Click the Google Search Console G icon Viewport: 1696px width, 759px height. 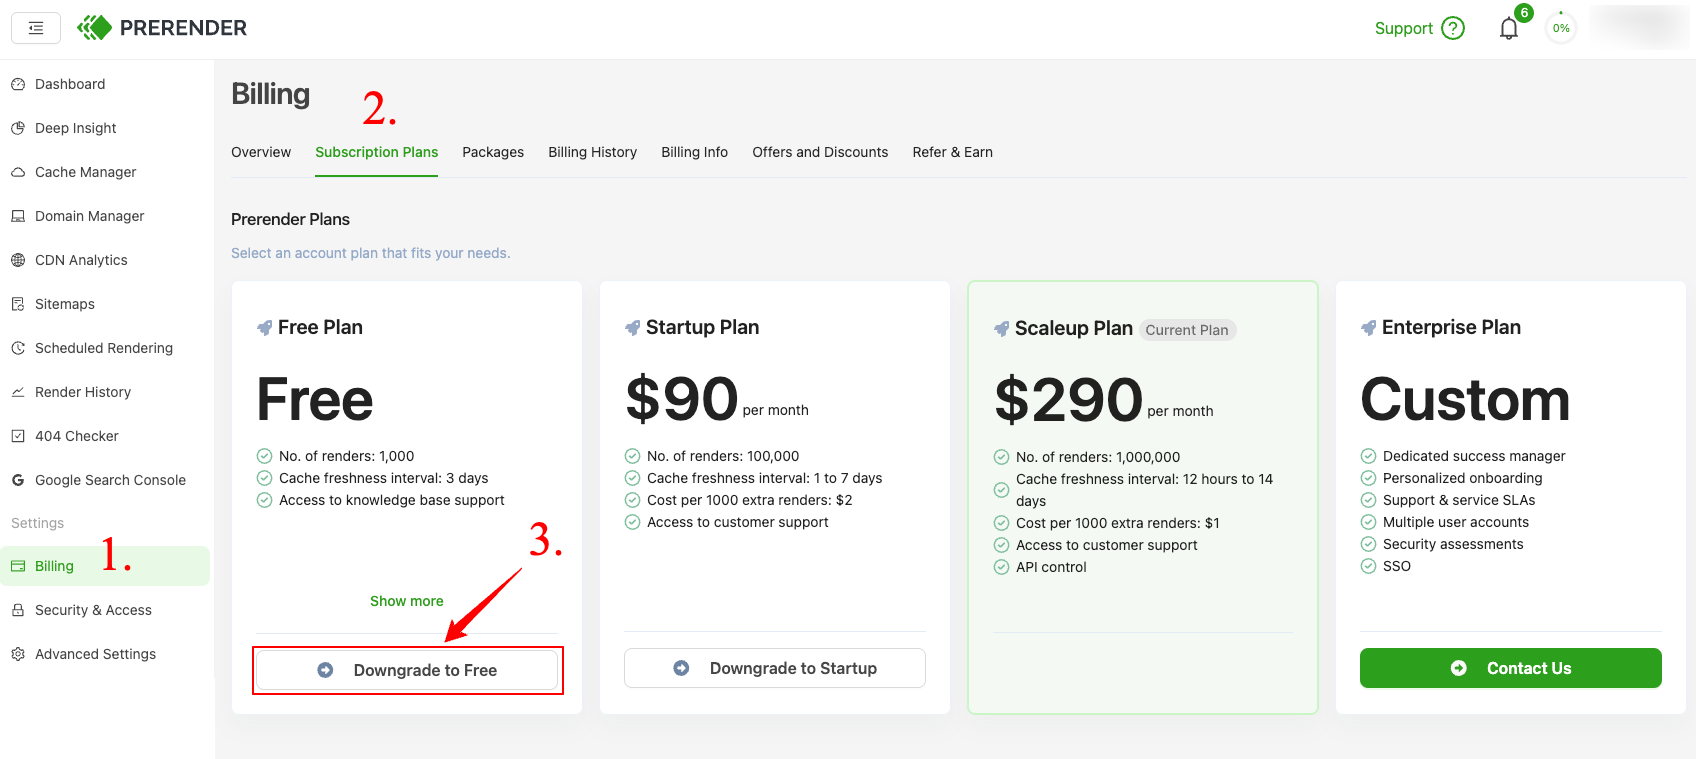[x=18, y=480]
